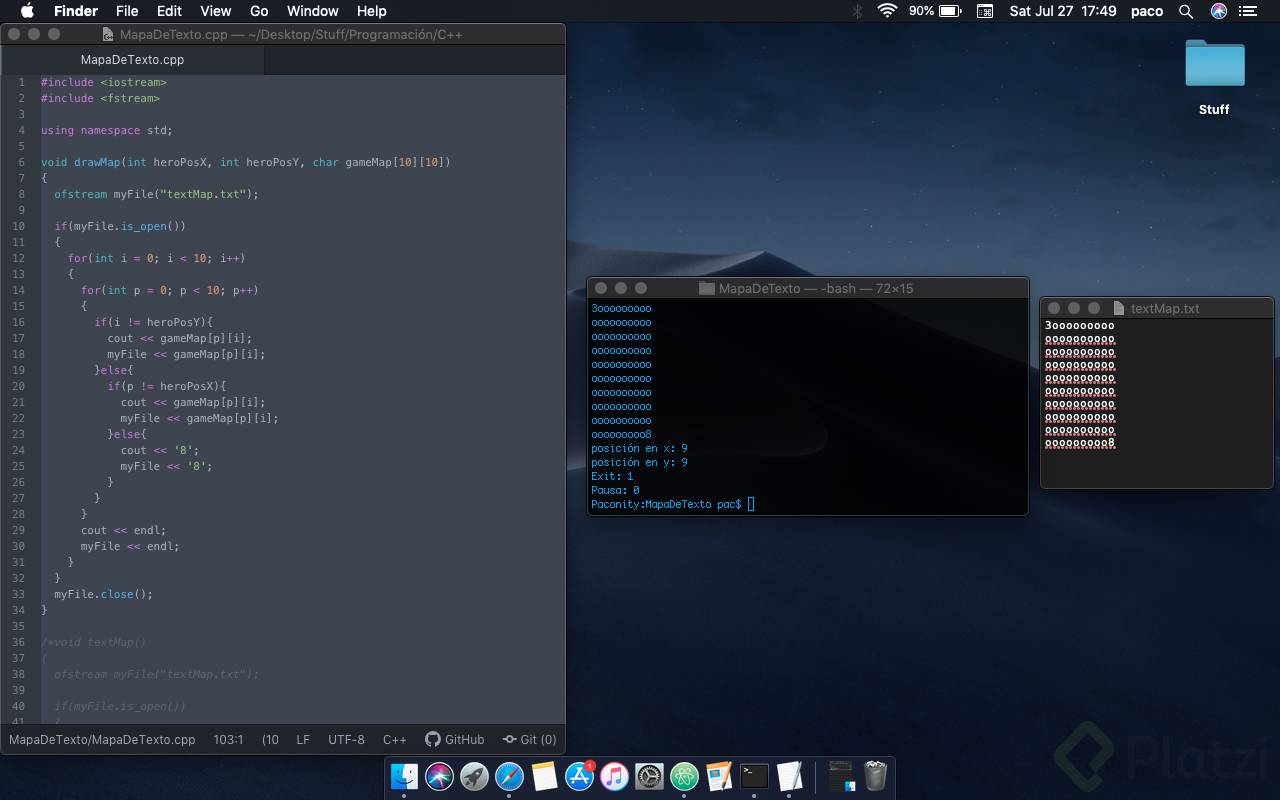This screenshot has height=800, width=1280.
Task: Open the File menu
Action: click(127, 11)
